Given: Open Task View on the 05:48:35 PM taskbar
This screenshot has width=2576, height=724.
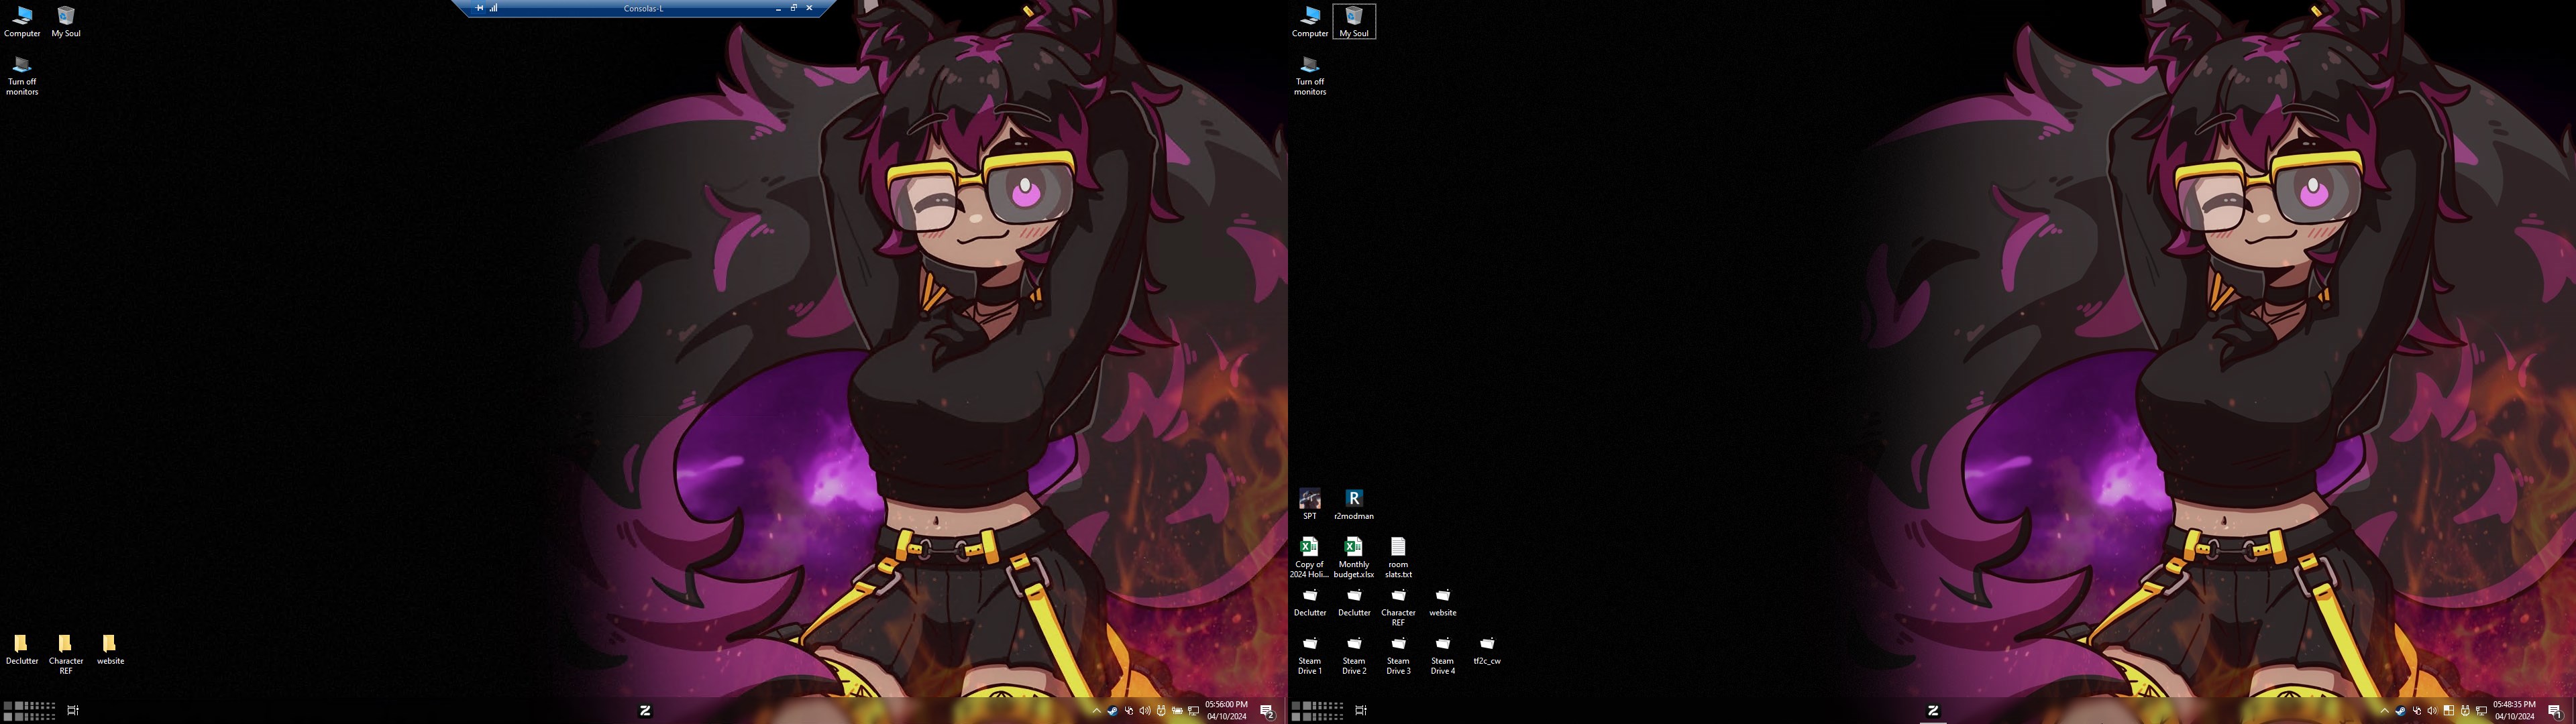Looking at the screenshot, I should [x=1361, y=711].
